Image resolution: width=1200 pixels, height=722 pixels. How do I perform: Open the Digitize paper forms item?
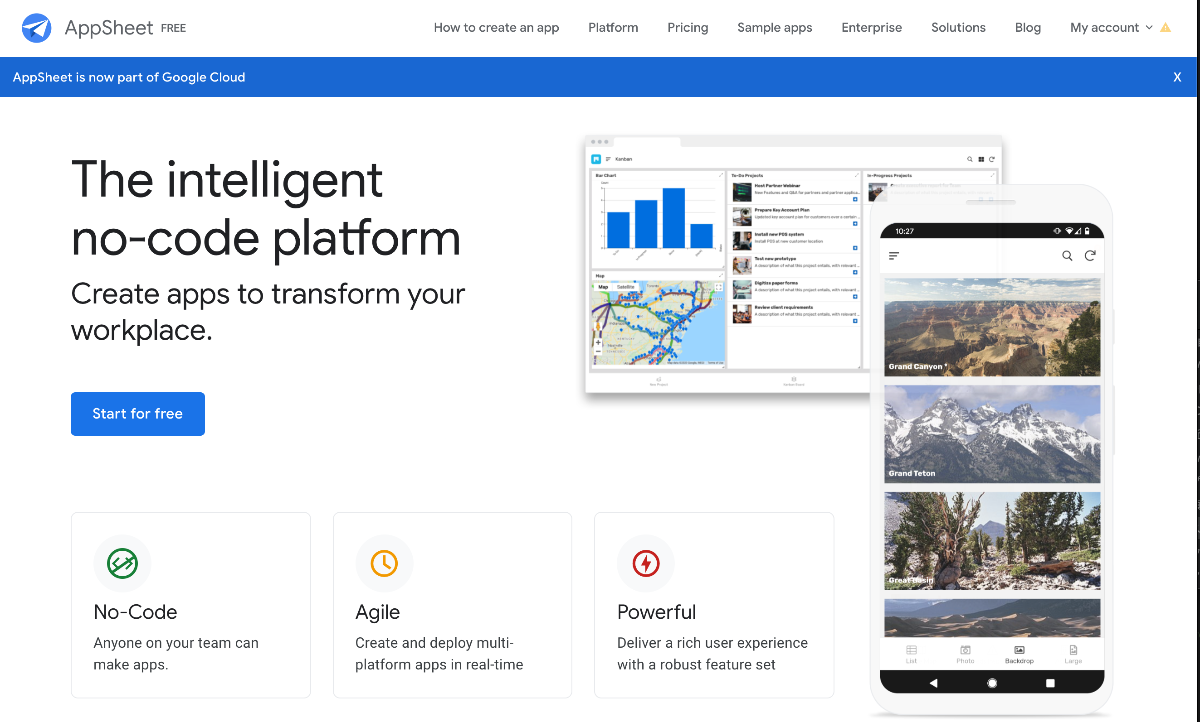click(795, 290)
